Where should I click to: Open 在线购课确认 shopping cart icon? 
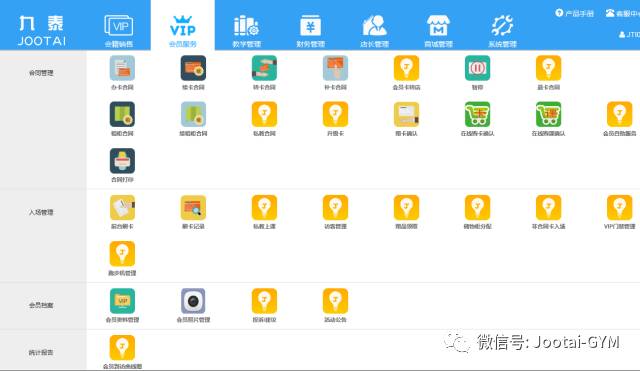pyautogui.click(x=548, y=114)
